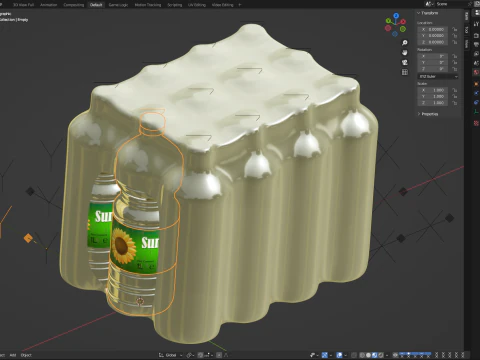Toggle the lock for Location X
The height and width of the screenshot is (360, 480).
coord(455,29)
